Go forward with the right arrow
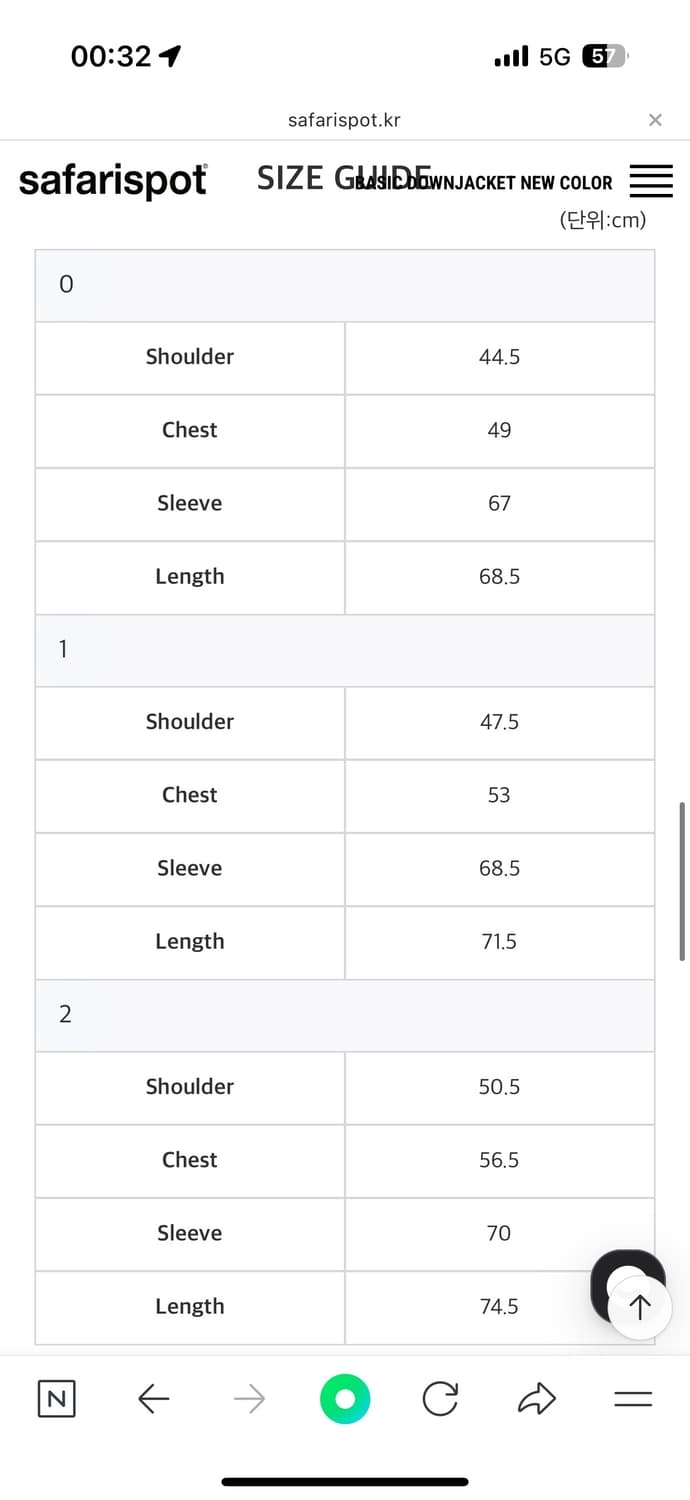 [x=249, y=1399]
